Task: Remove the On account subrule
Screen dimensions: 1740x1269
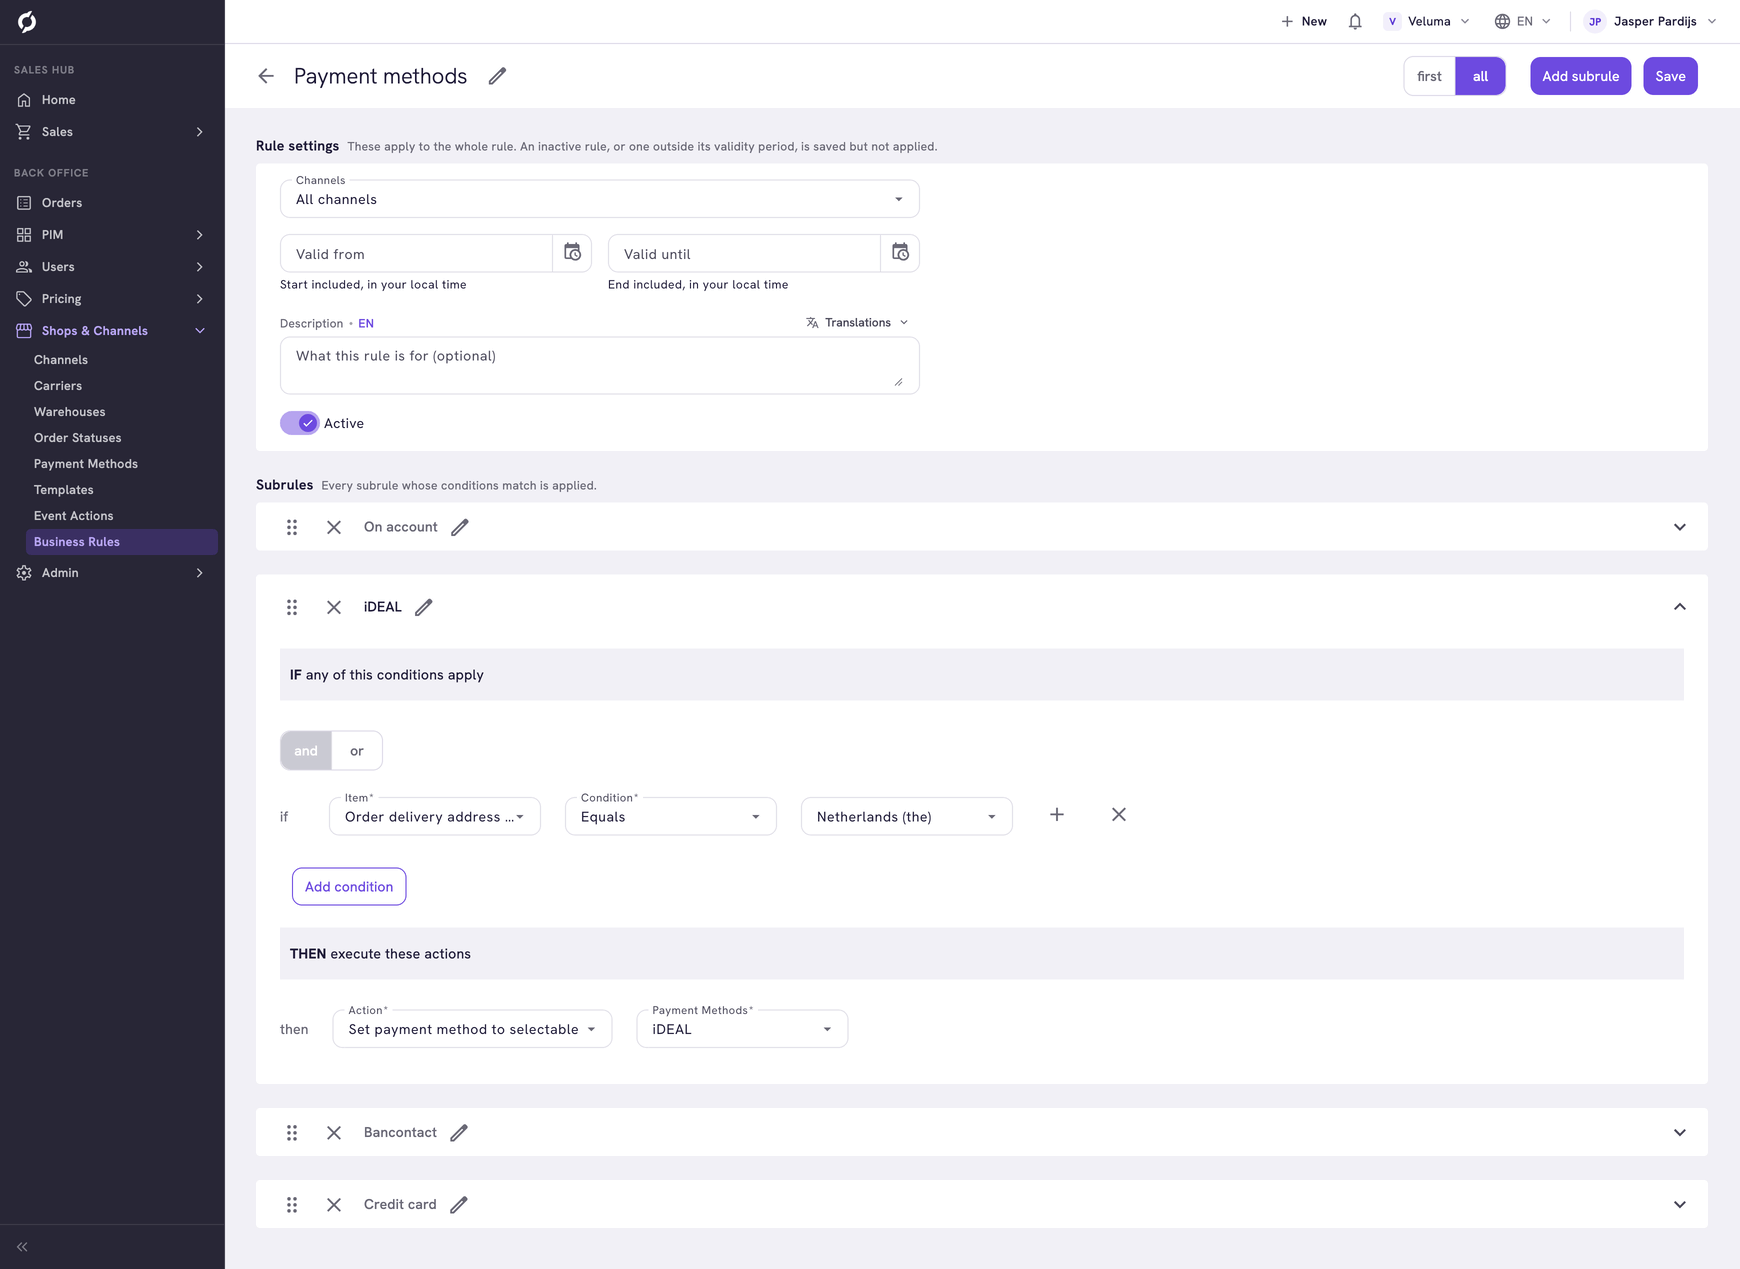Action: pos(334,527)
